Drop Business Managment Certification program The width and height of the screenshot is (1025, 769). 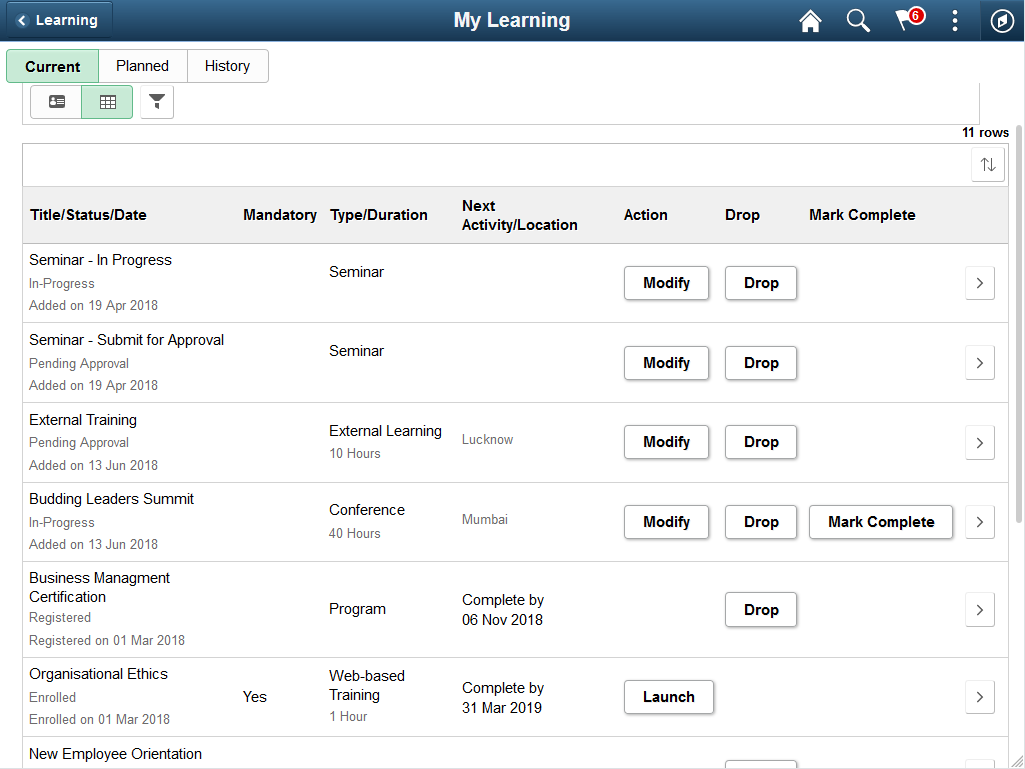pos(761,609)
